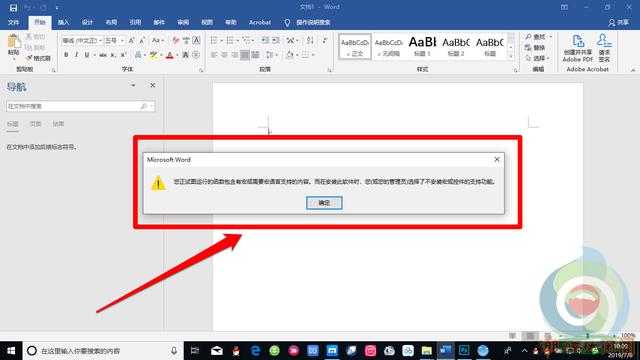The height and width of the screenshot is (360, 640).
Task: Click the Increase Indent icon
Action: [276, 40]
